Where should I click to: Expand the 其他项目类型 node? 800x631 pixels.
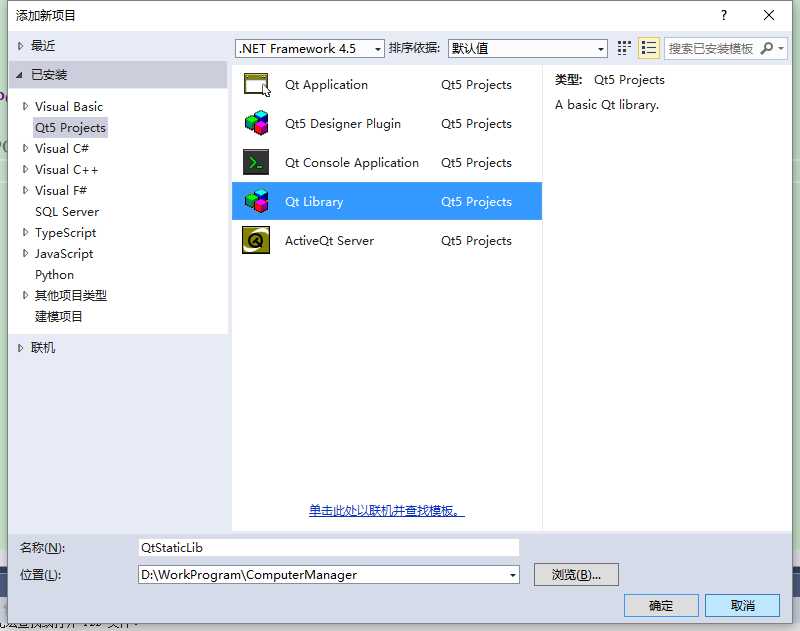point(25,295)
